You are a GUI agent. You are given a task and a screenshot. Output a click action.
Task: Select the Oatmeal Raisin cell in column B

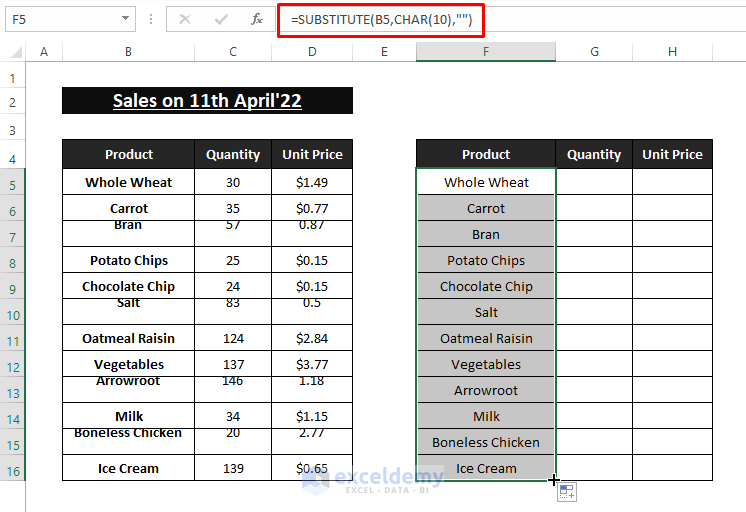(x=129, y=338)
